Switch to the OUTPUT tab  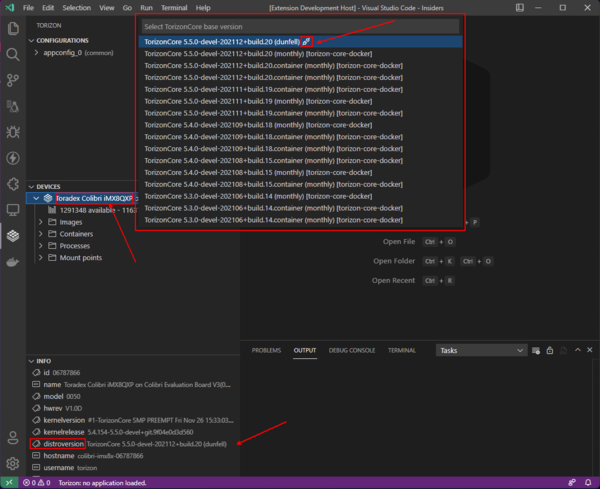pos(305,350)
